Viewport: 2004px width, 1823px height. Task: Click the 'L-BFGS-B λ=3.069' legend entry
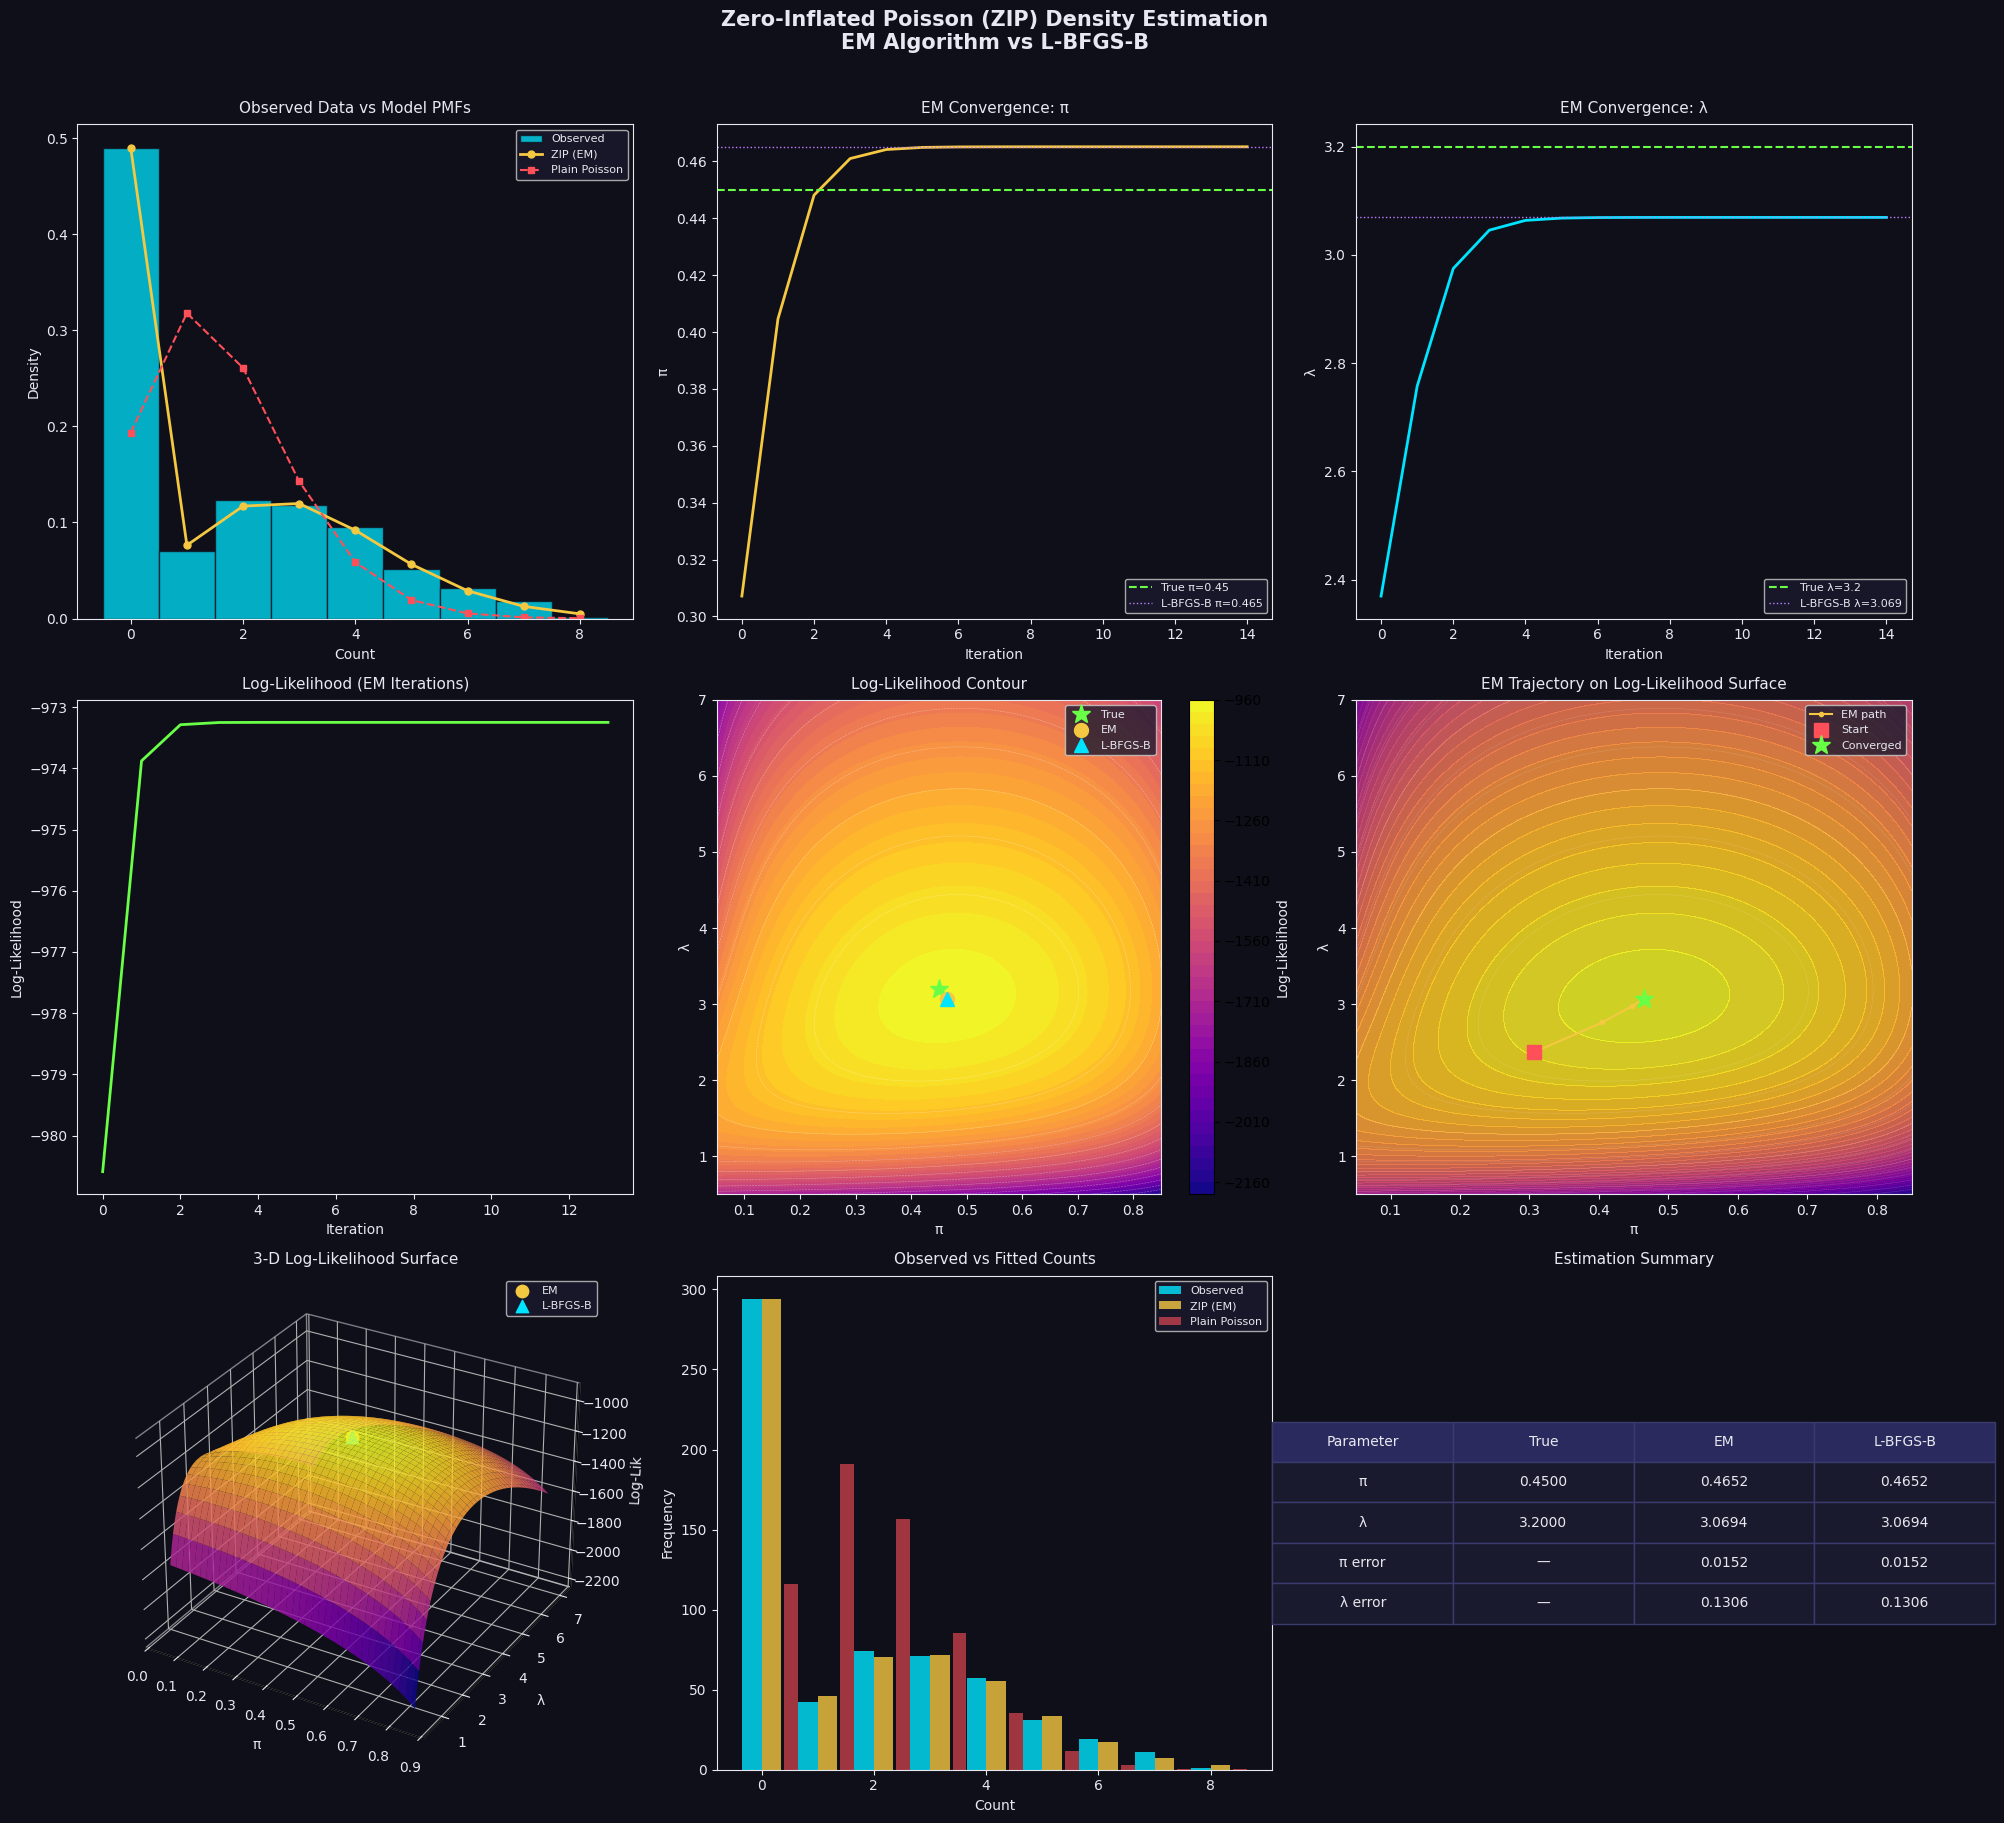(1850, 604)
